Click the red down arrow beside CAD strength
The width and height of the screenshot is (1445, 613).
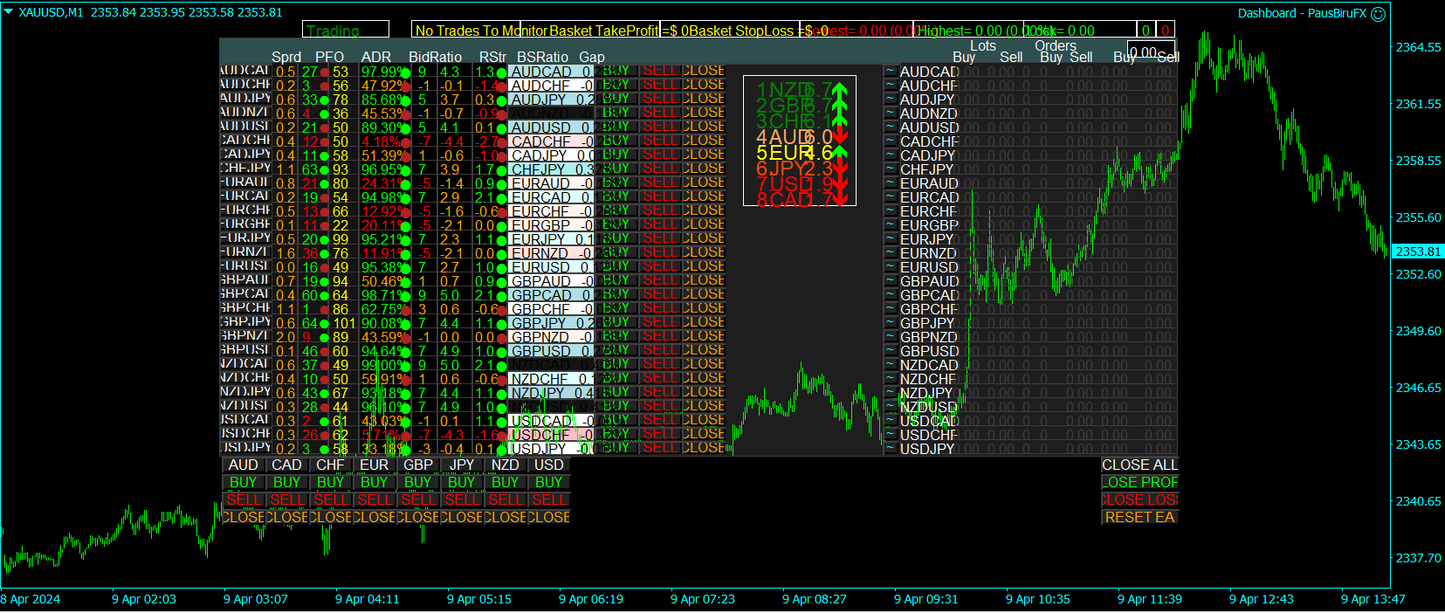tap(840, 201)
